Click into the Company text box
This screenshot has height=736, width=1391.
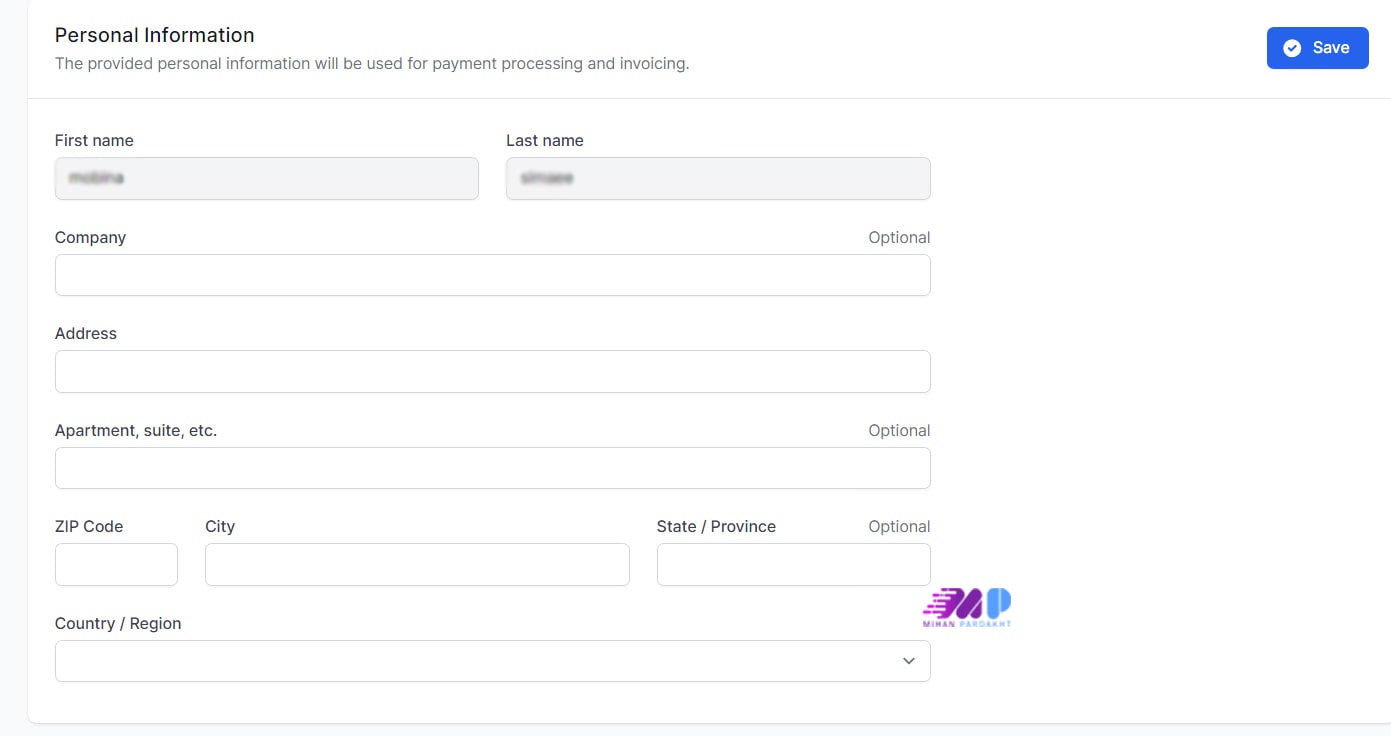[492, 275]
